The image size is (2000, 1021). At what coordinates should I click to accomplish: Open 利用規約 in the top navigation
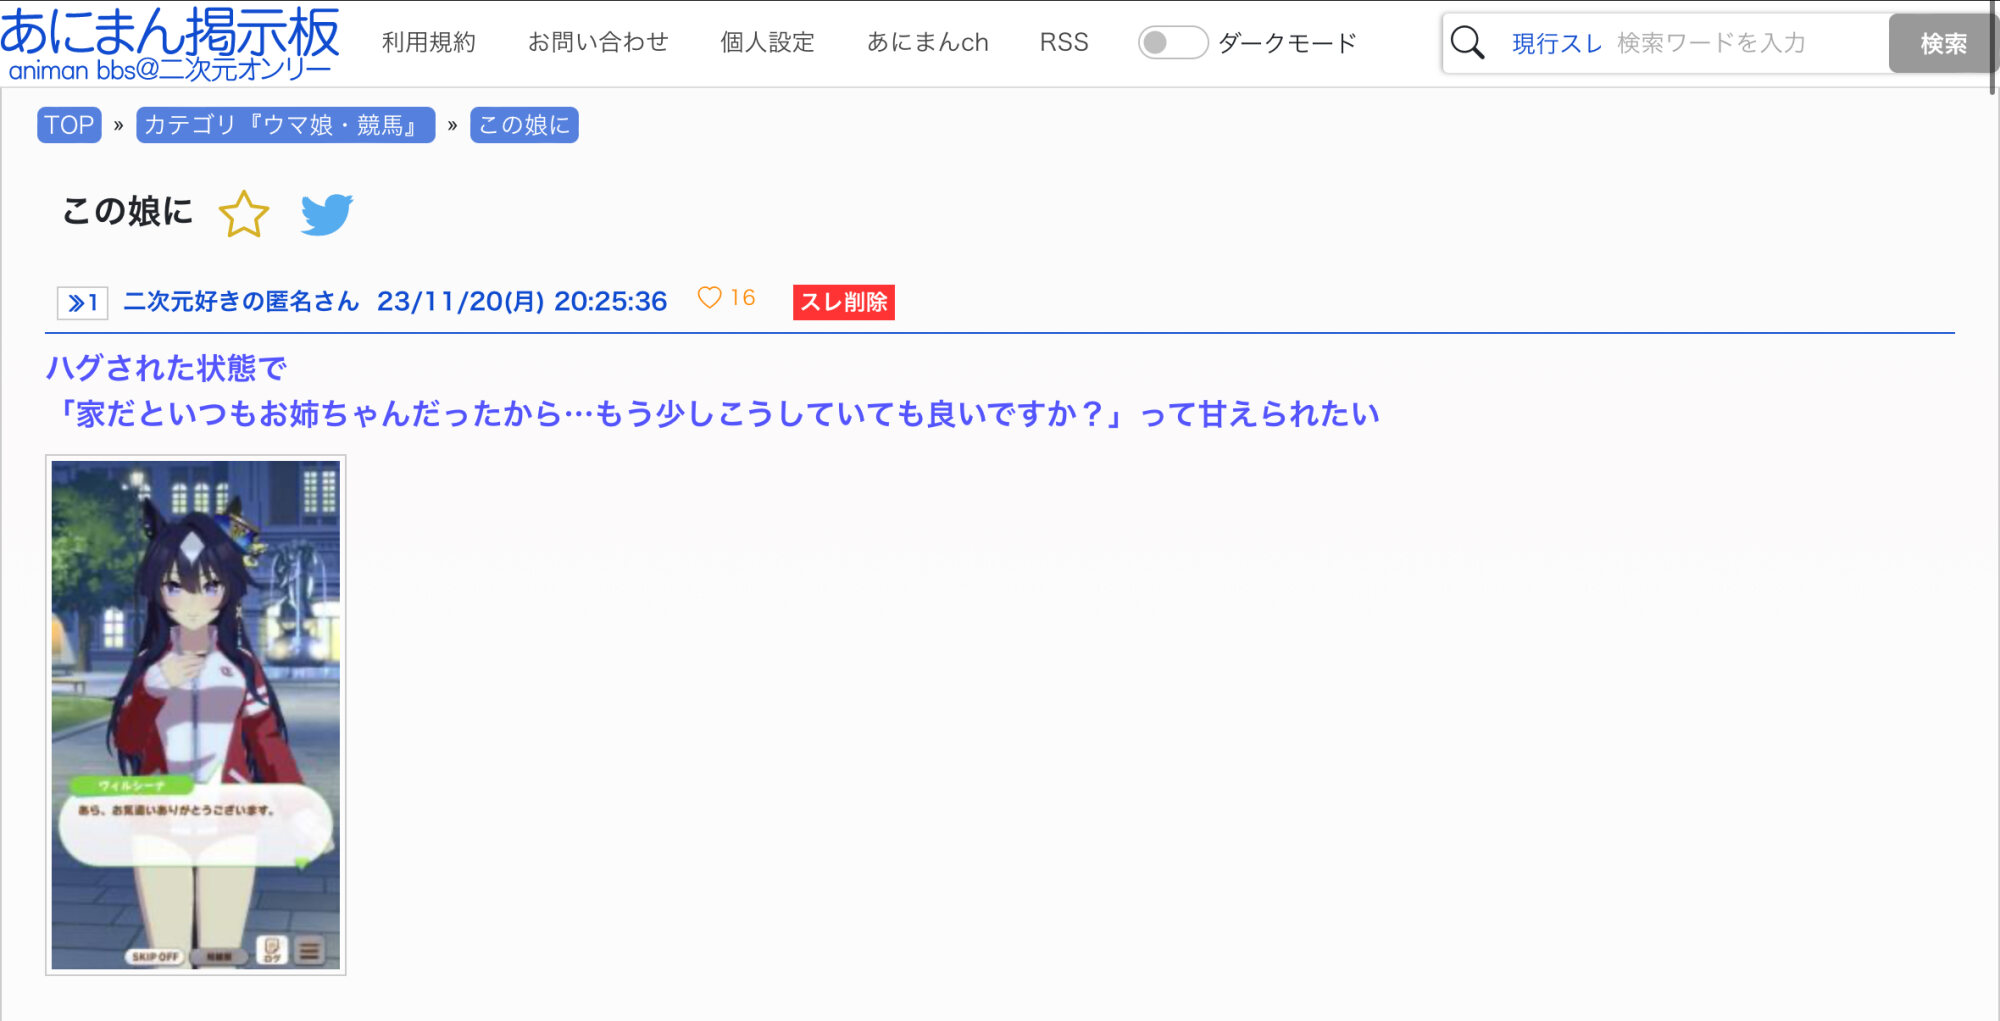click(x=428, y=42)
